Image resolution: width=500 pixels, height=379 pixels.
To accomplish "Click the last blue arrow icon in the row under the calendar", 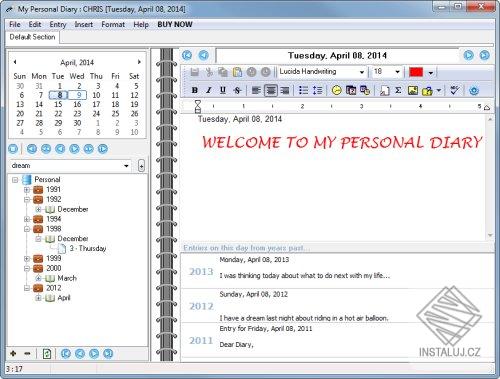I will (x=103, y=149).
